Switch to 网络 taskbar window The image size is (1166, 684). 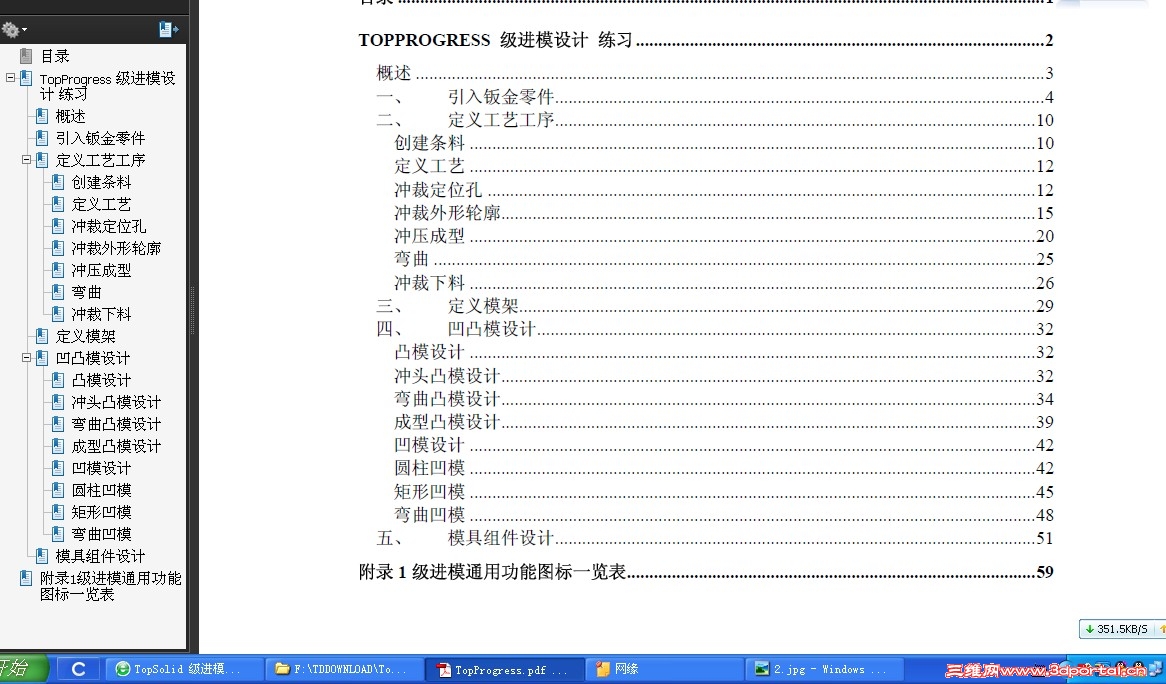[x=663, y=669]
